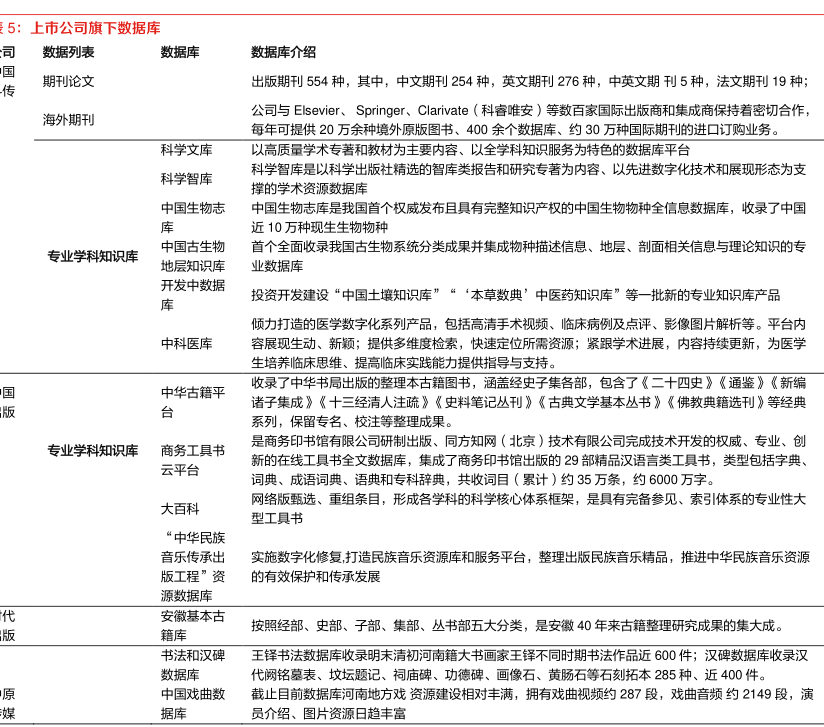Click the description starting "以高质量学术专著和教材"
Viewport: 824px width, 727px height.
point(470,150)
